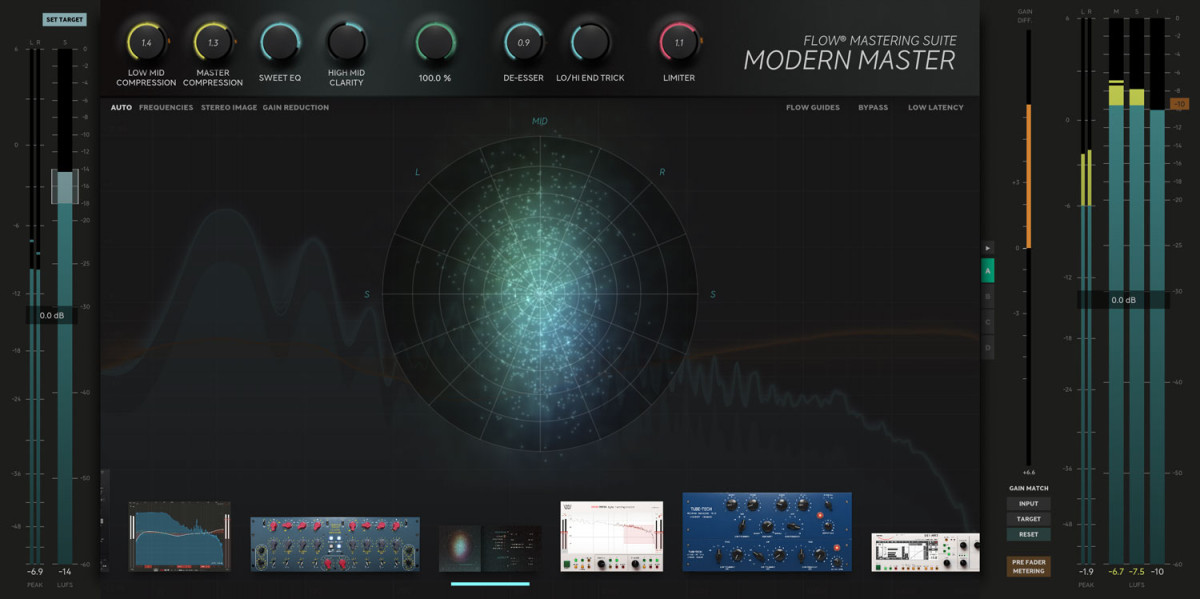
Task: Open the selected stereo image module thumbnail
Action: (x=490, y=549)
